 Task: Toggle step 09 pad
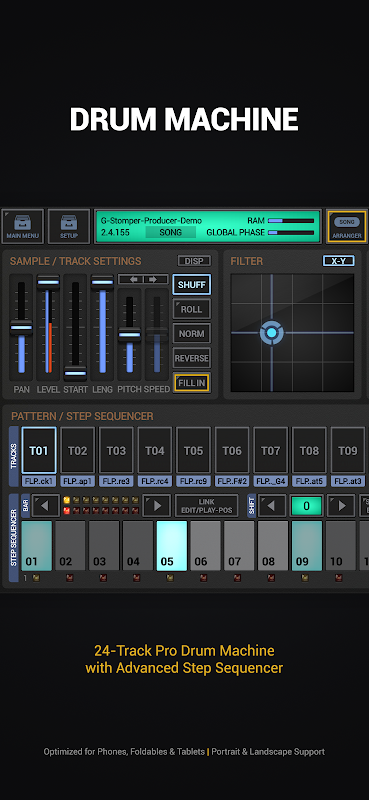coord(307,545)
